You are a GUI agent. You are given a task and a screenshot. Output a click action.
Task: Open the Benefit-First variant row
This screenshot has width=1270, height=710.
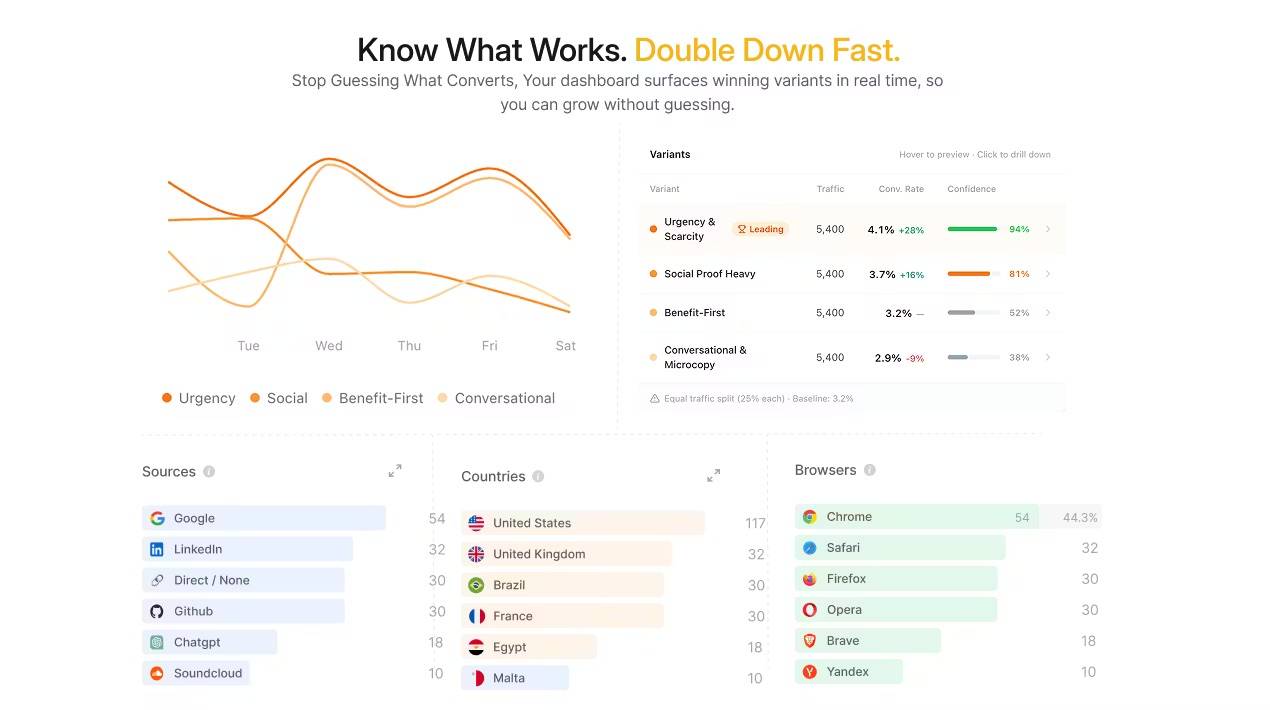coord(852,313)
